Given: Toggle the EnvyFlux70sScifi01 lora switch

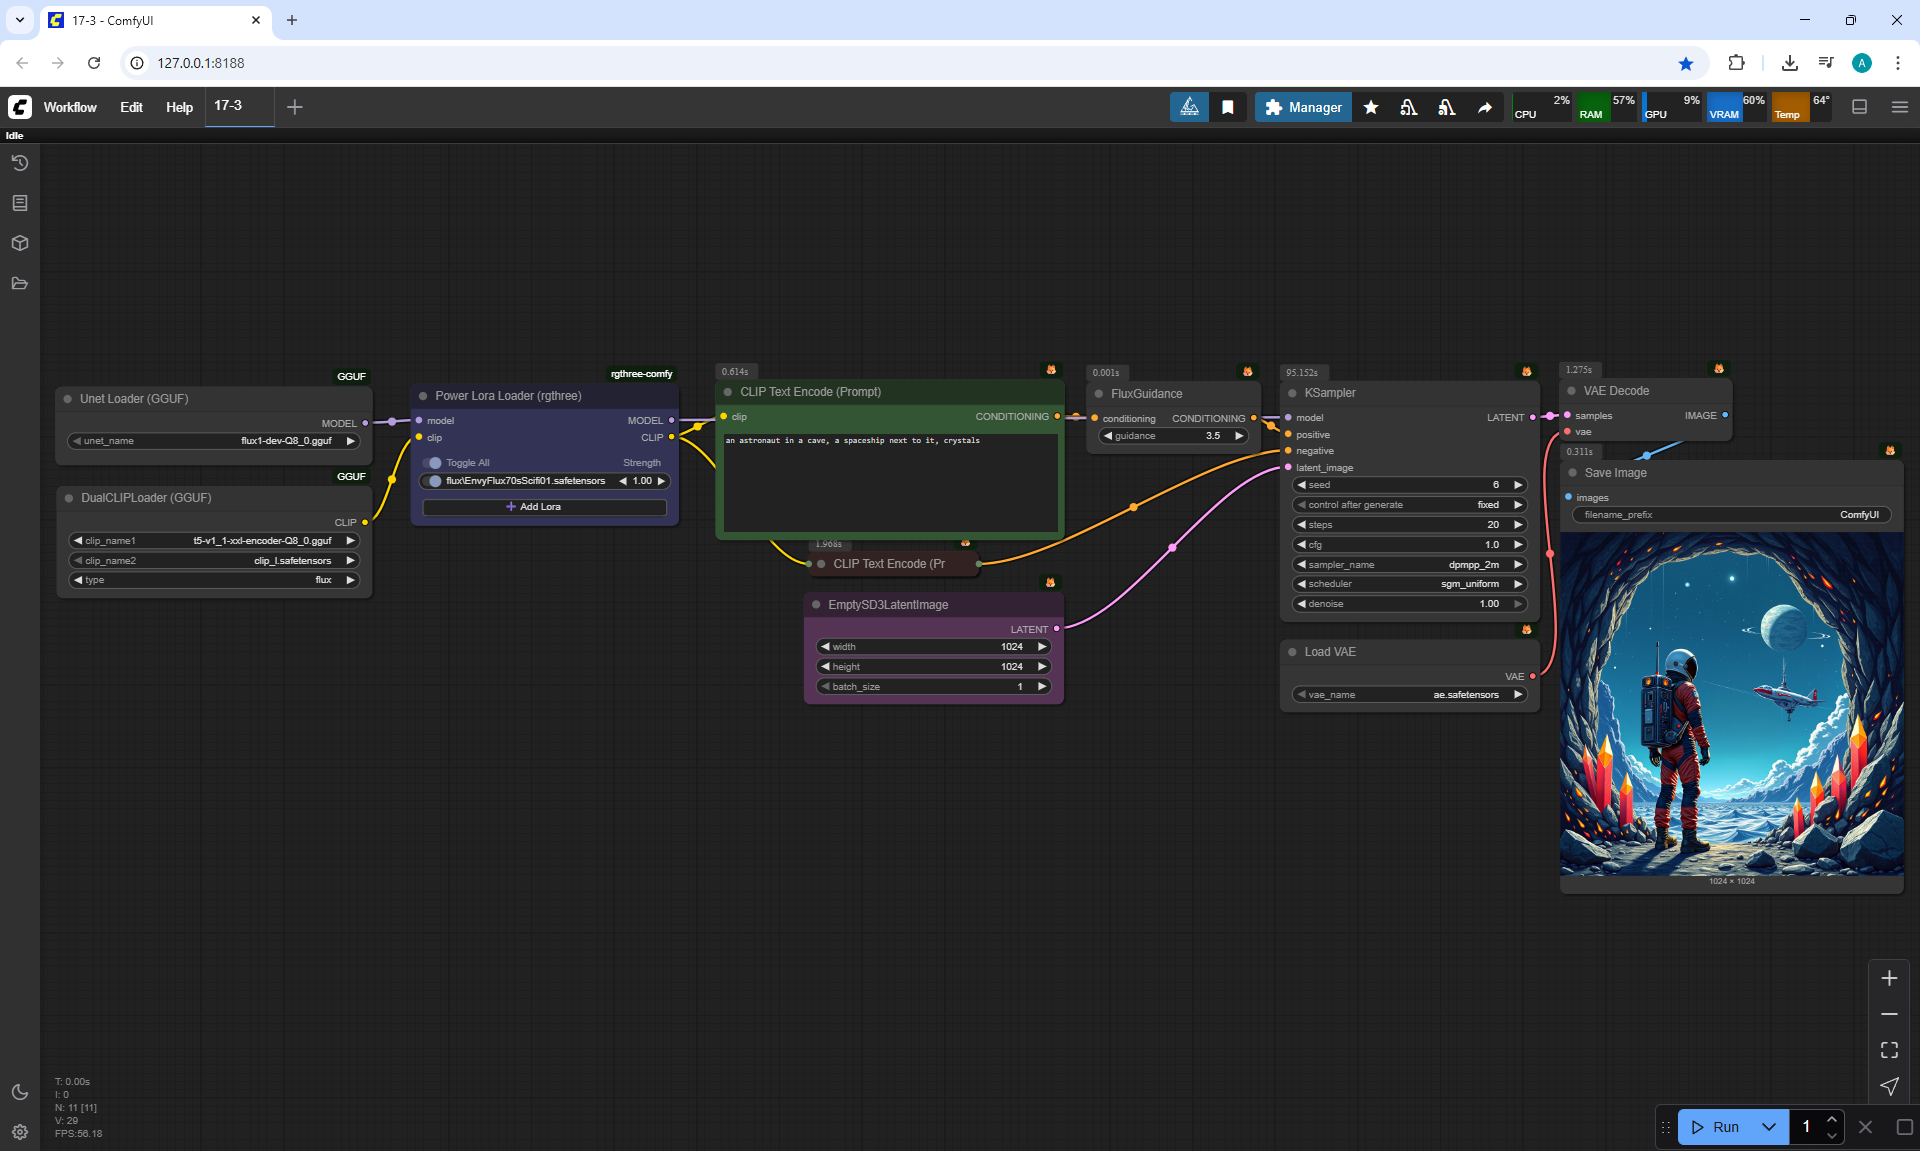Looking at the screenshot, I should (x=433, y=481).
